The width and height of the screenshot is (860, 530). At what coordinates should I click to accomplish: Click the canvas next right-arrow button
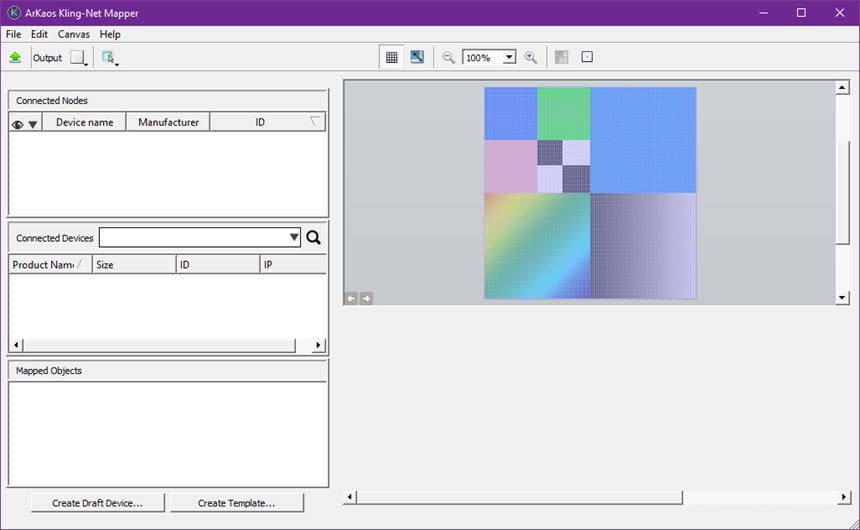point(366,298)
